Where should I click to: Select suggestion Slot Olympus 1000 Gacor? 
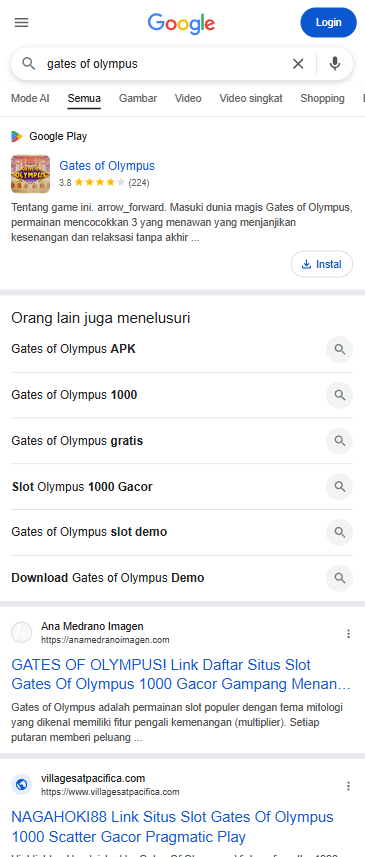pyautogui.click(x=82, y=486)
